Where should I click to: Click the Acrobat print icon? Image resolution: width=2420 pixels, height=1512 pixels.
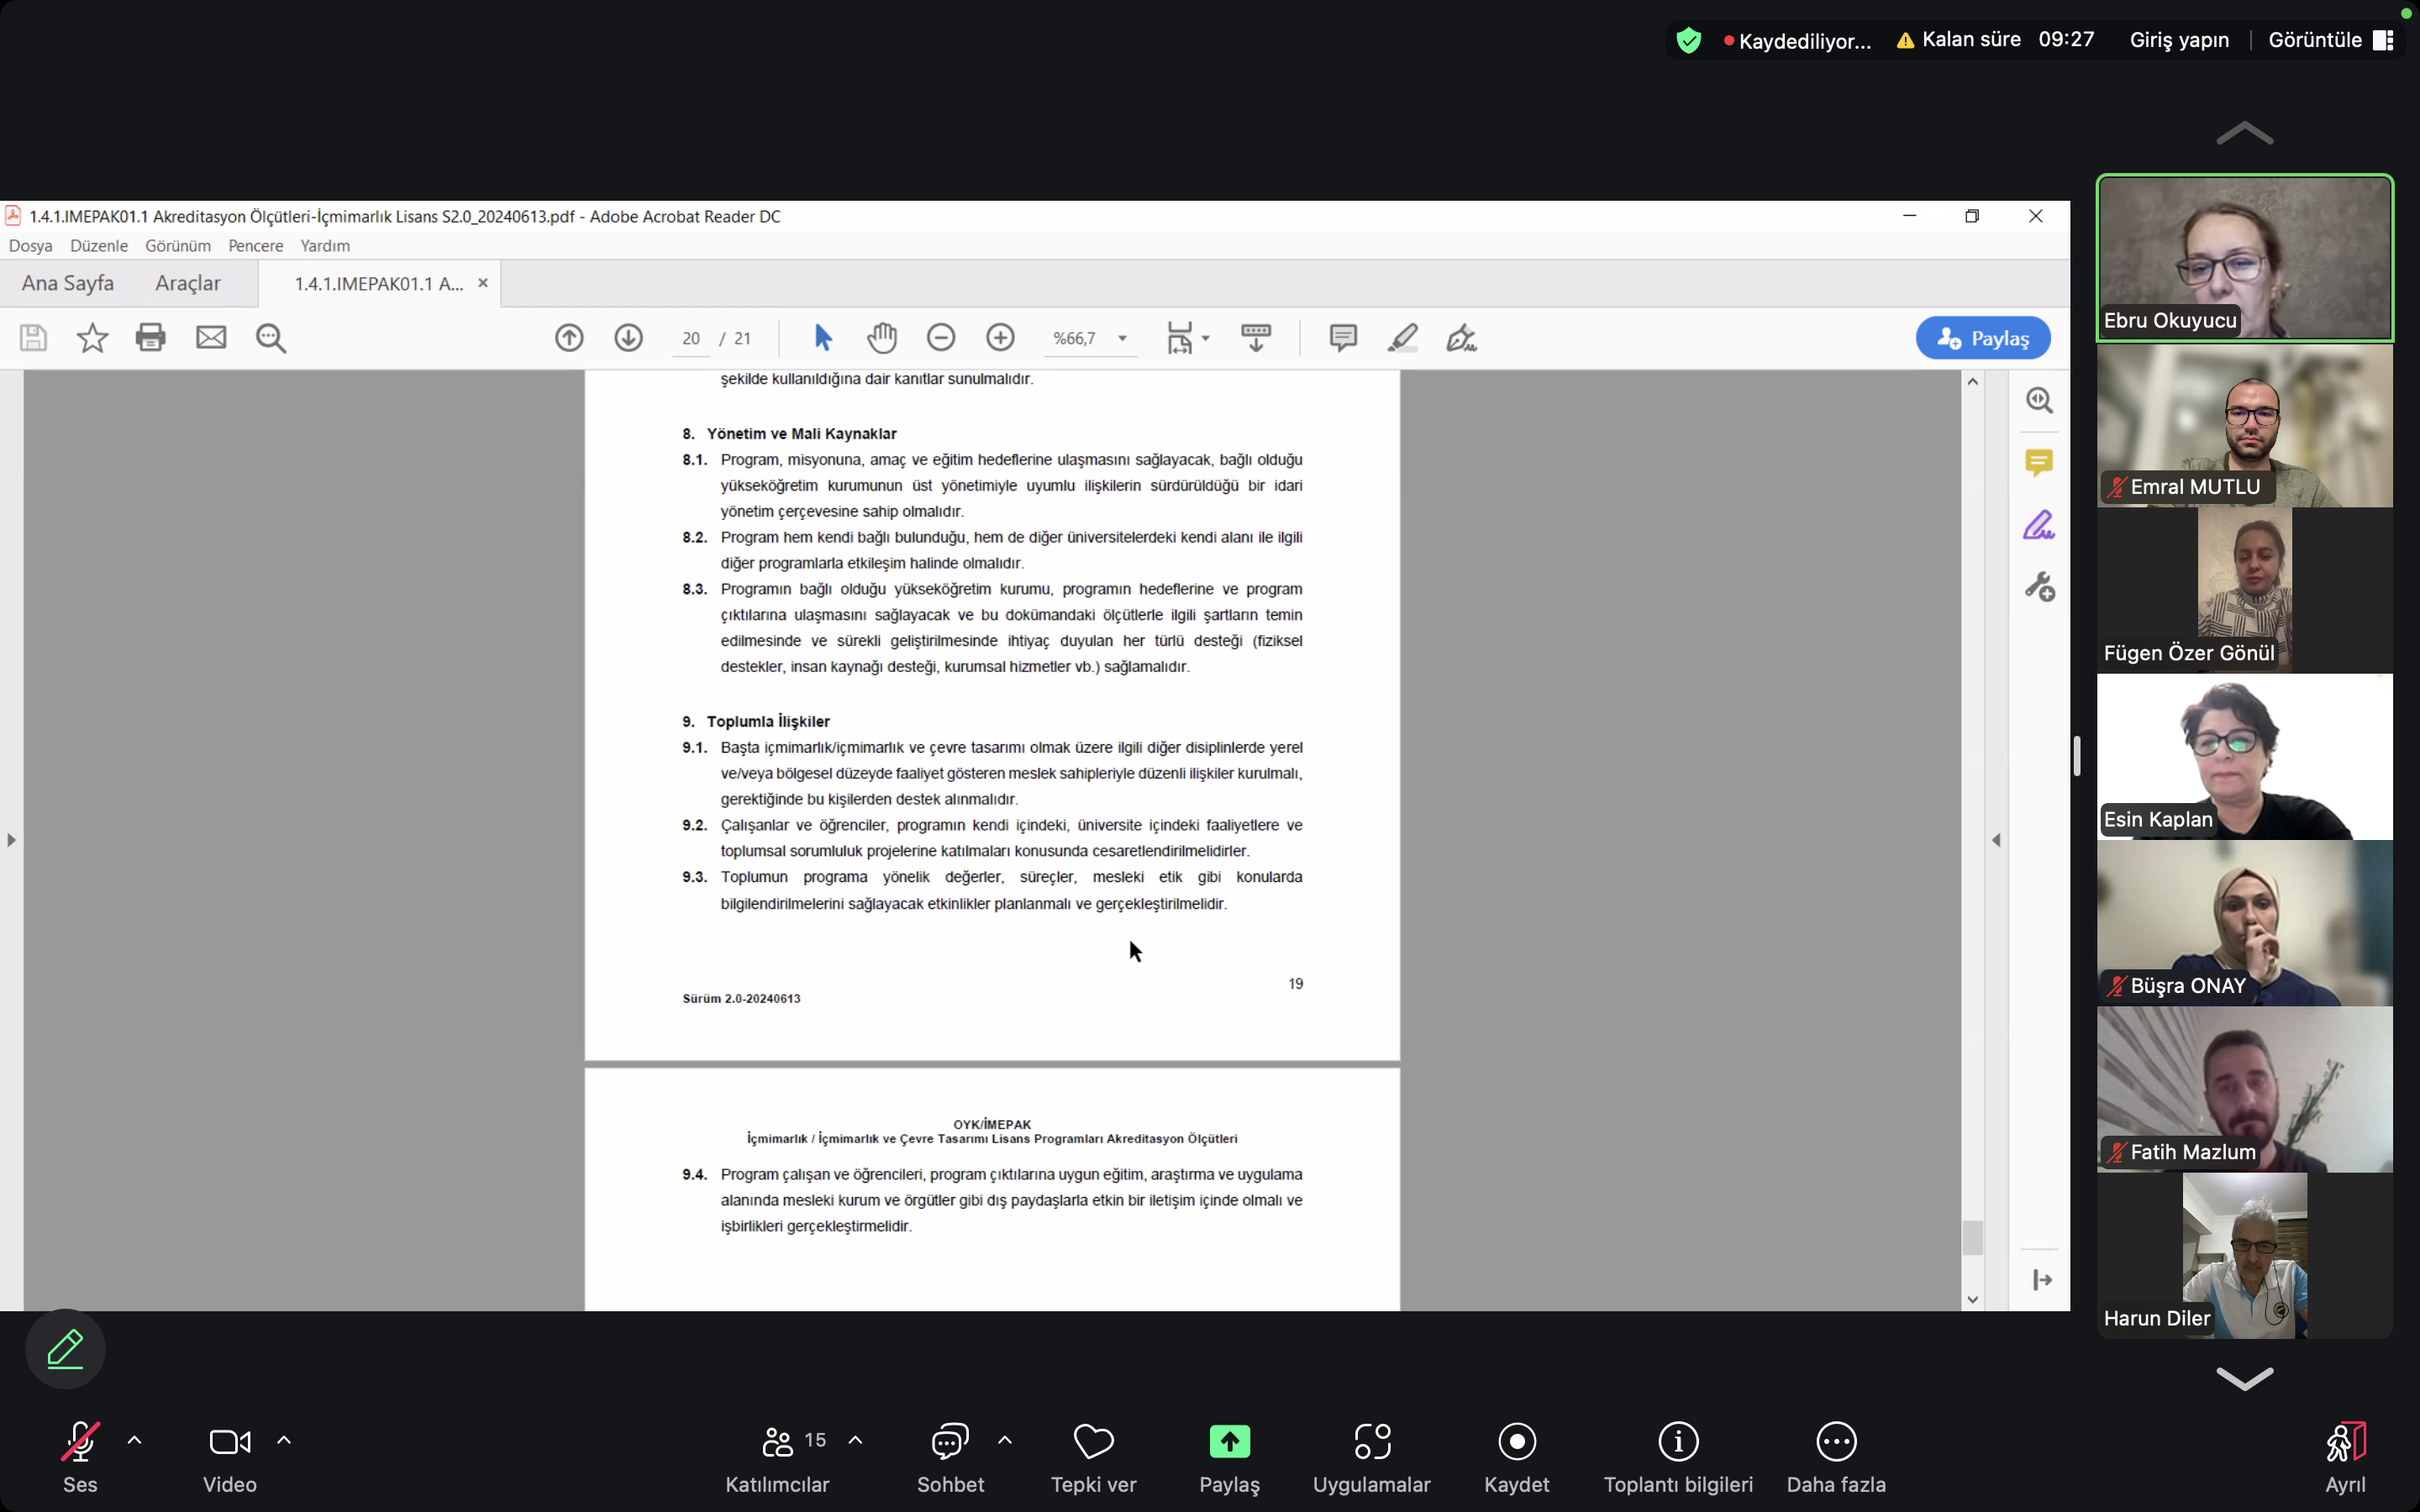point(151,338)
